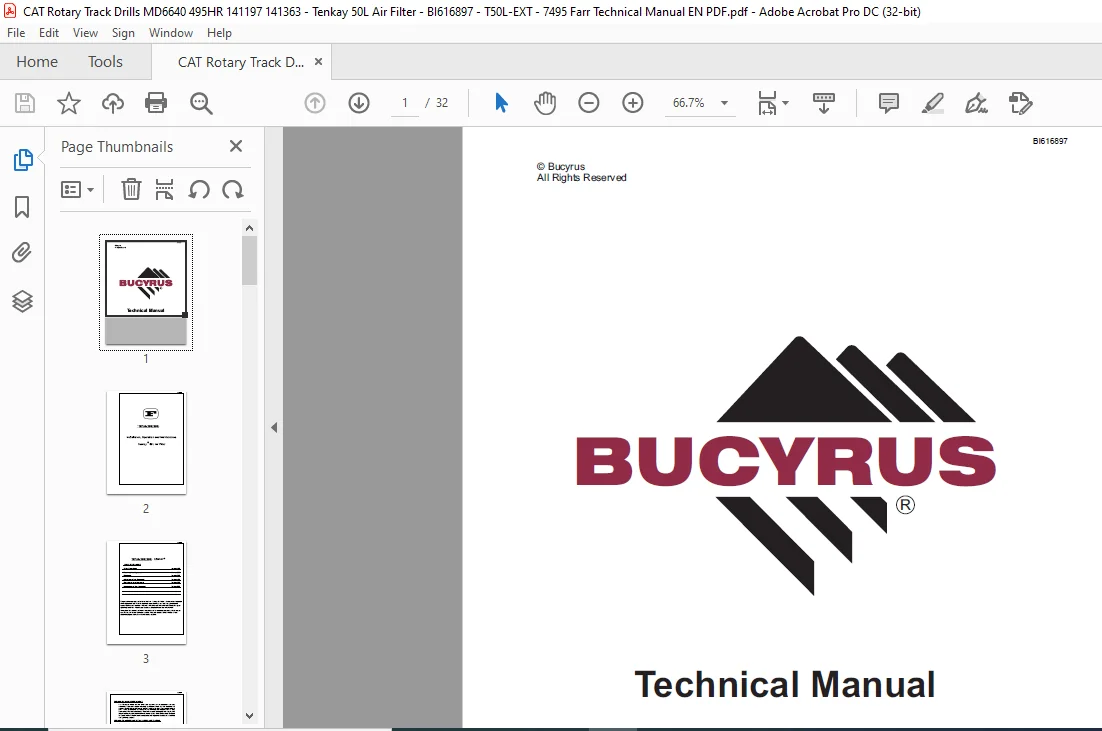The image size is (1102, 731).
Task: Open the Bookmarks panel
Action: 22,207
